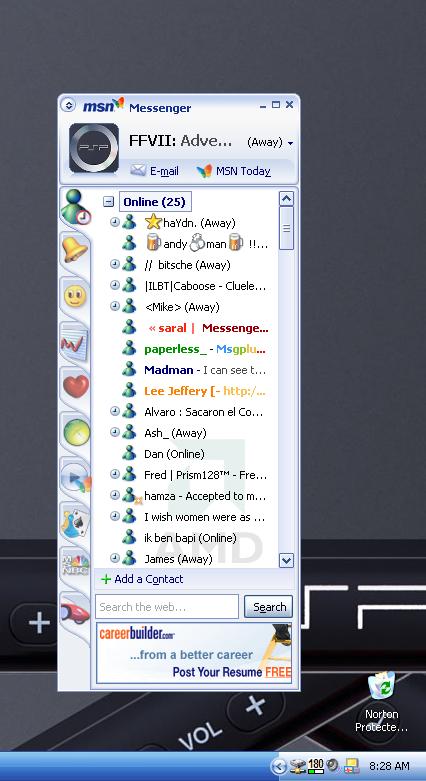Click the buddy icon beside saral
Viewport: 426px width, 781px height.
[129, 327]
